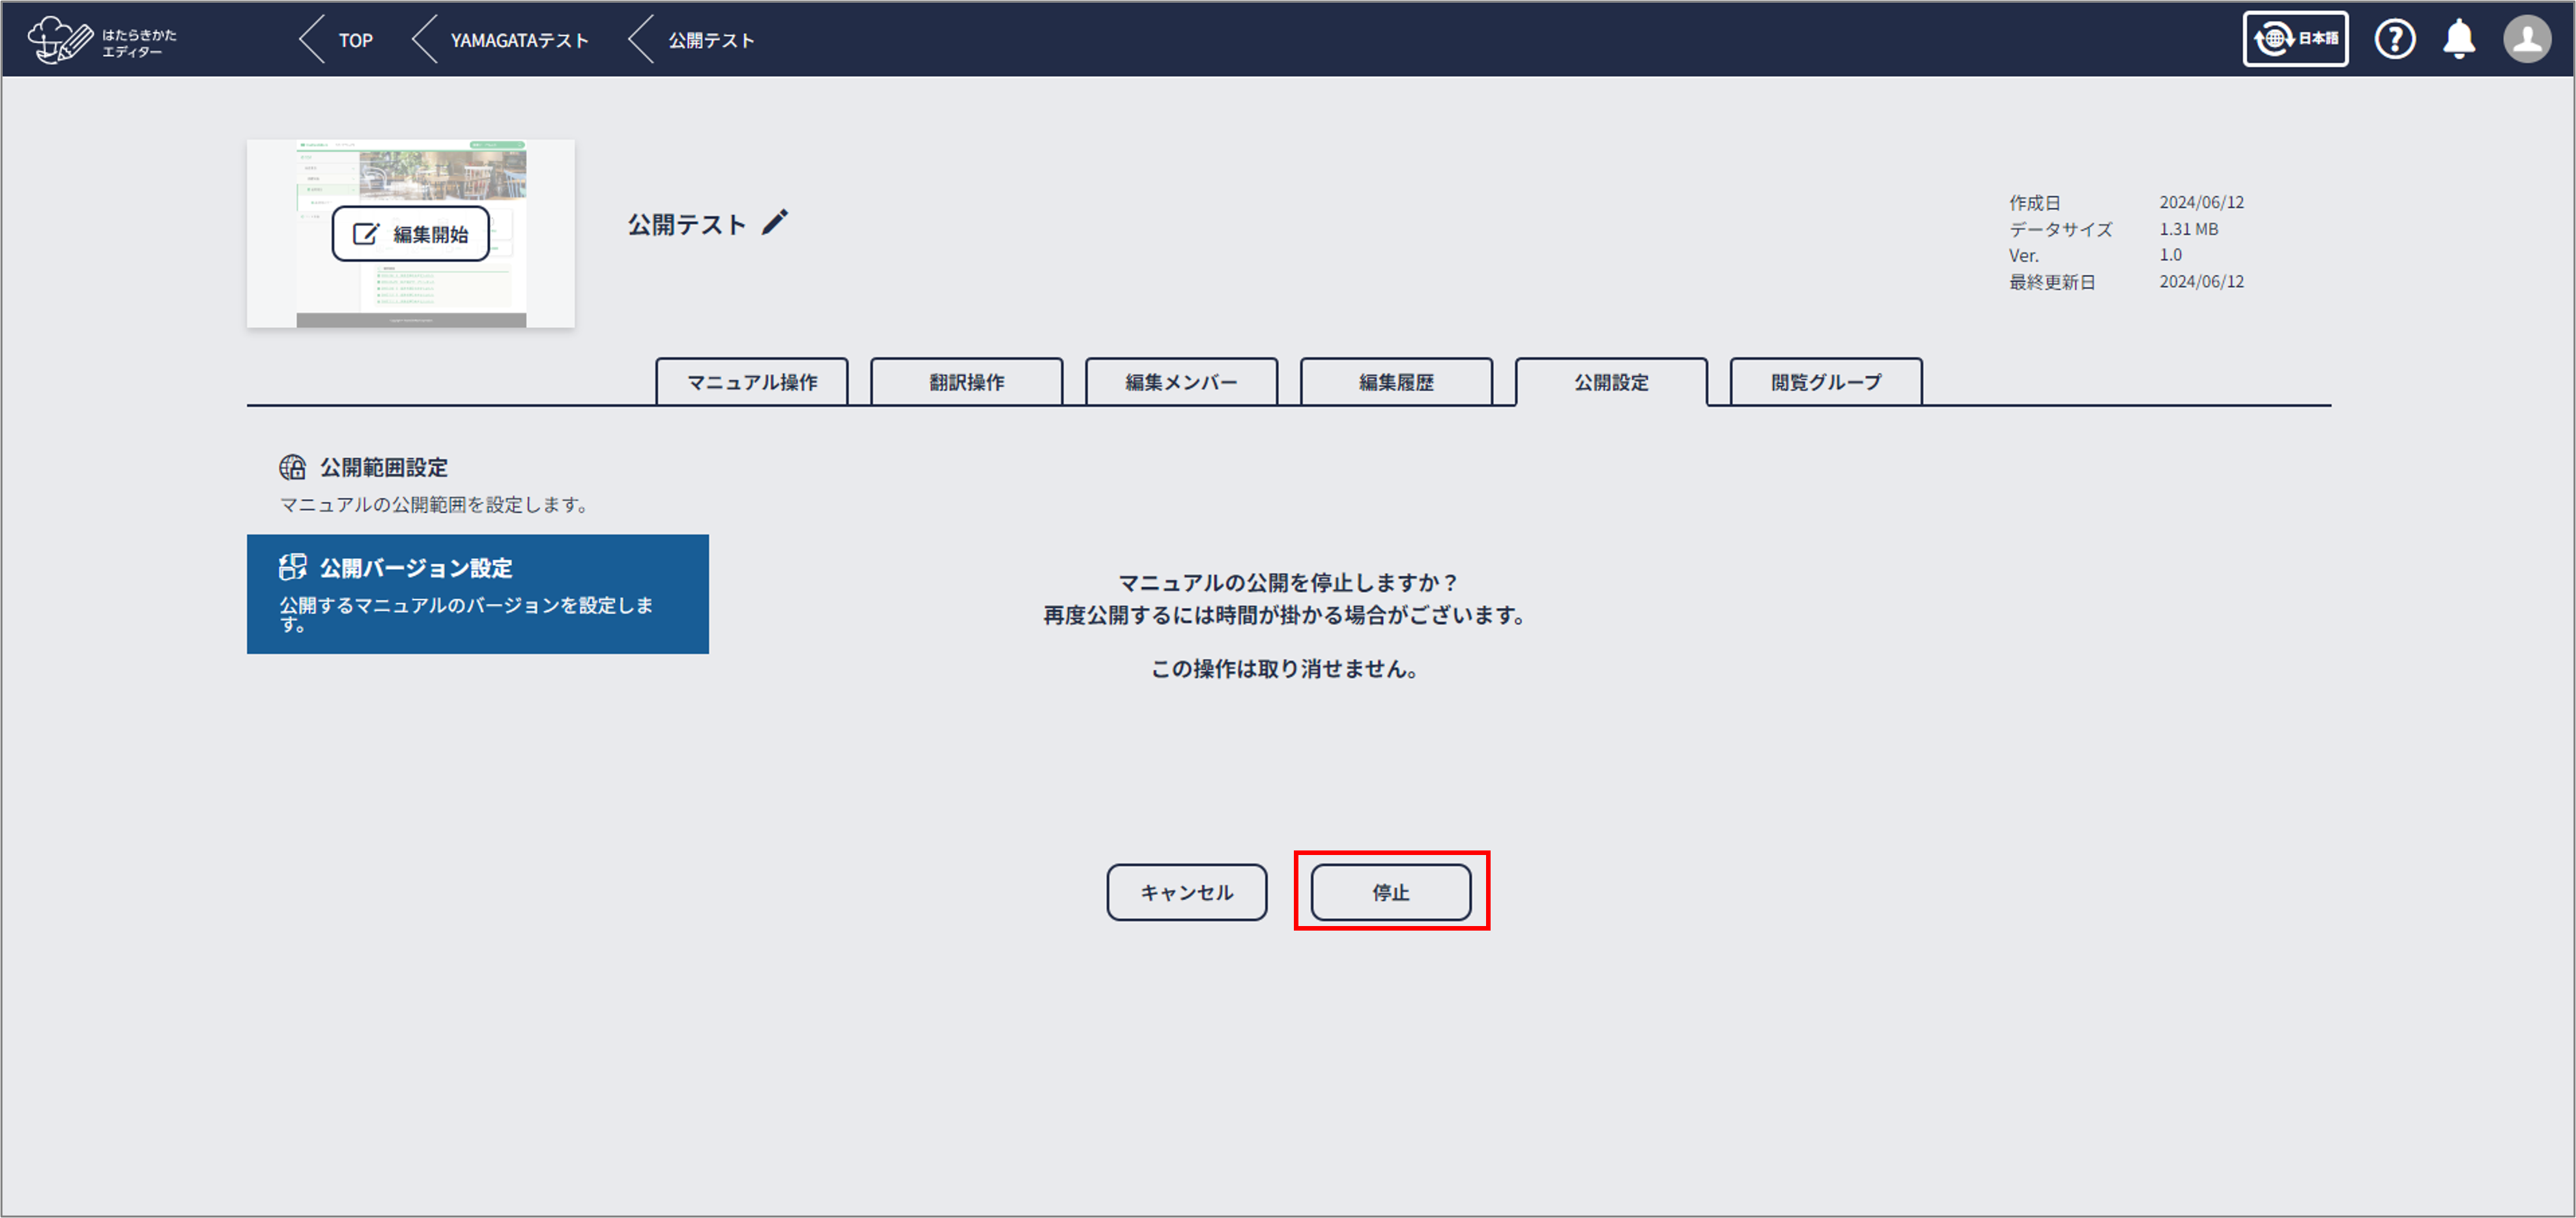
Task: Click the 公開バージョン設定 icon
Action: click(x=292, y=567)
